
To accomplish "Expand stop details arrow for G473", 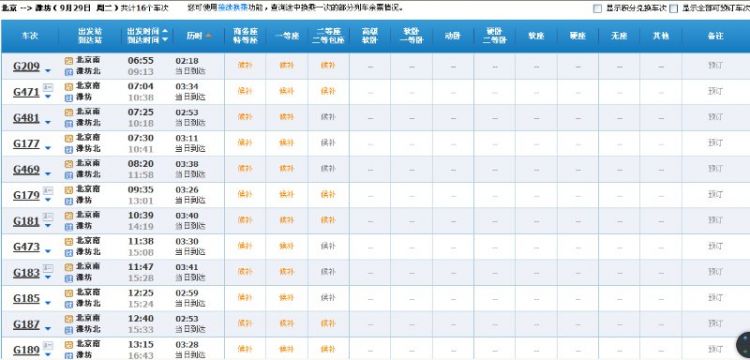I will [x=47, y=252].
